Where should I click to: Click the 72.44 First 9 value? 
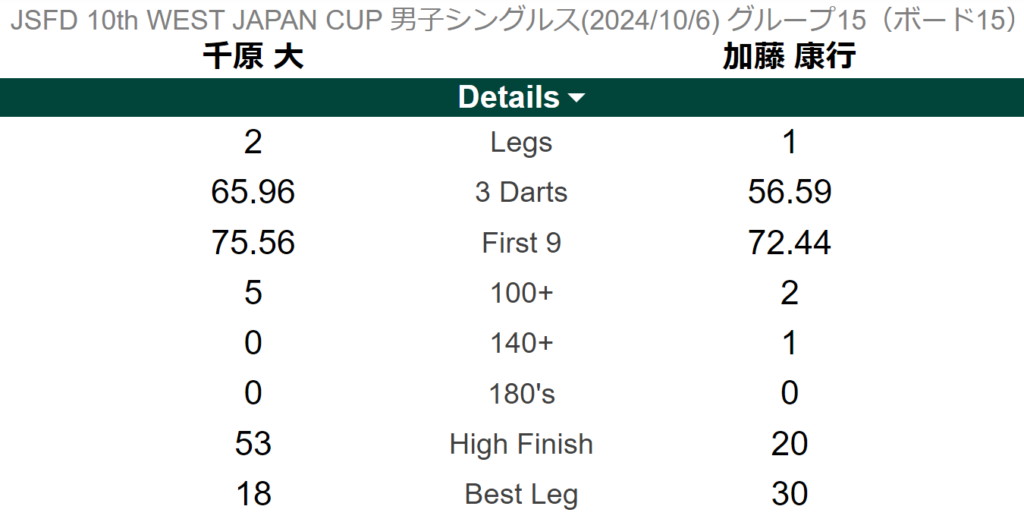pos(789,242)
